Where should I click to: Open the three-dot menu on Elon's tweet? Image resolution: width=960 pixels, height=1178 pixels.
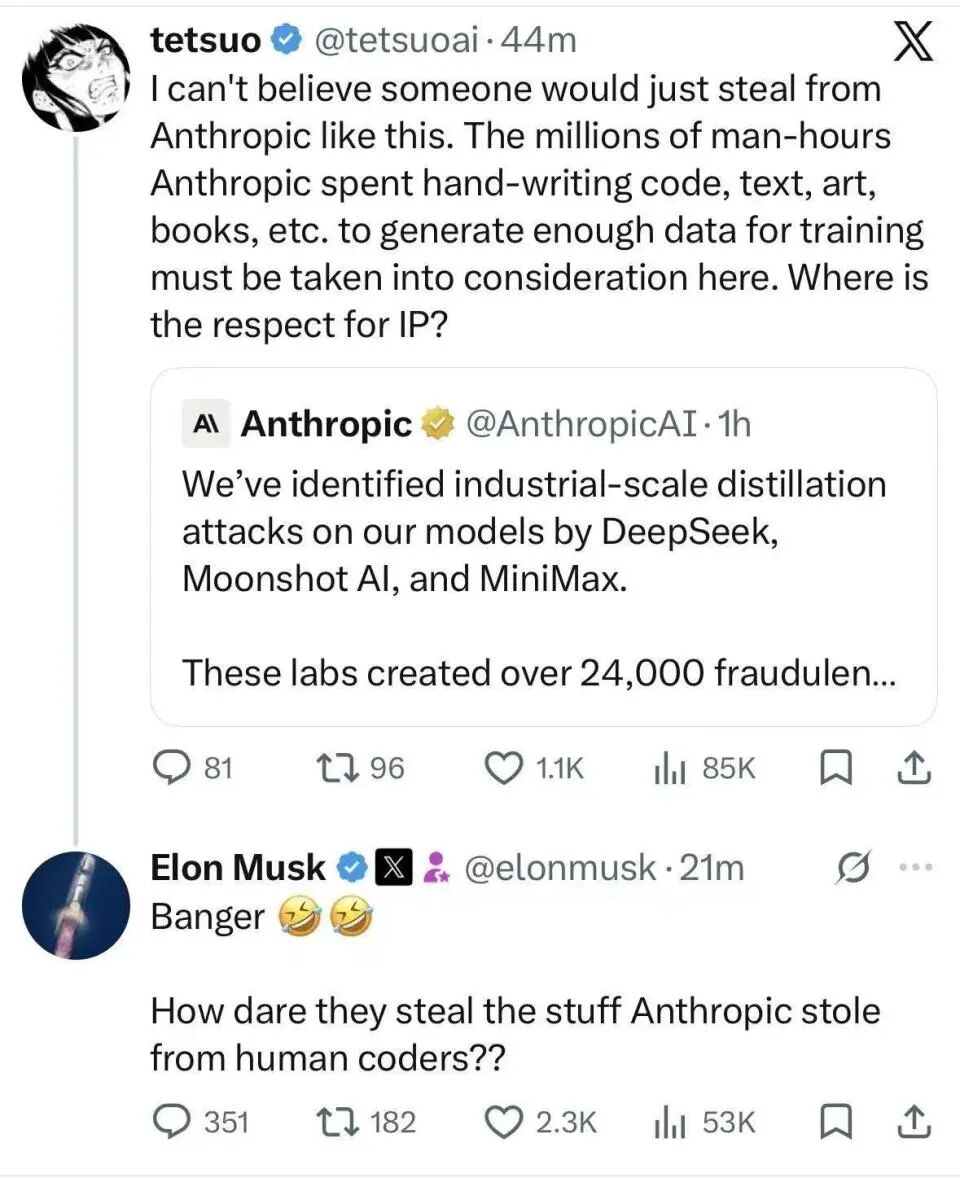[916, 867]
